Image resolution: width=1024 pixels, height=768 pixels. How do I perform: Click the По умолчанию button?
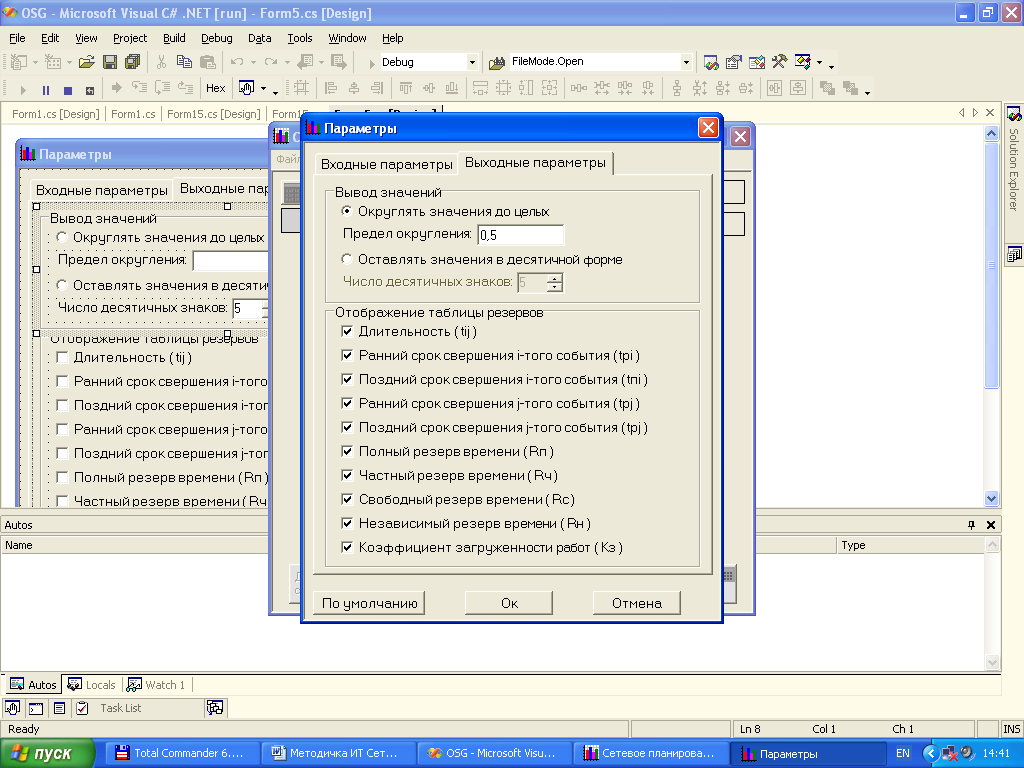[370, 603]
